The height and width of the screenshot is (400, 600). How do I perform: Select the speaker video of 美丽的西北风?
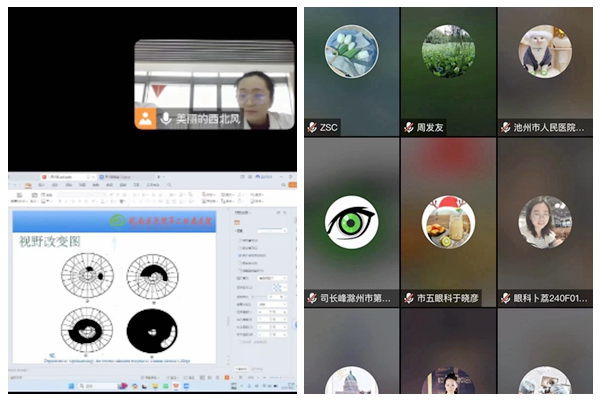point(214,84)
